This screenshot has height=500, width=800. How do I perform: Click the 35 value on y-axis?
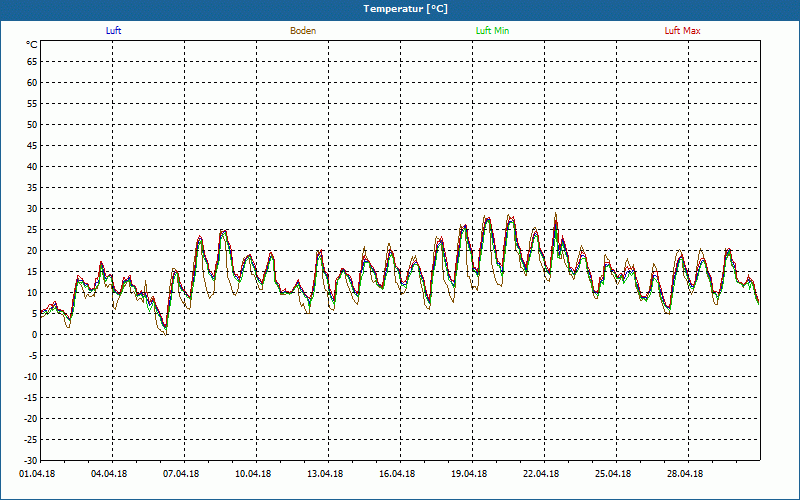pos(32,188)
